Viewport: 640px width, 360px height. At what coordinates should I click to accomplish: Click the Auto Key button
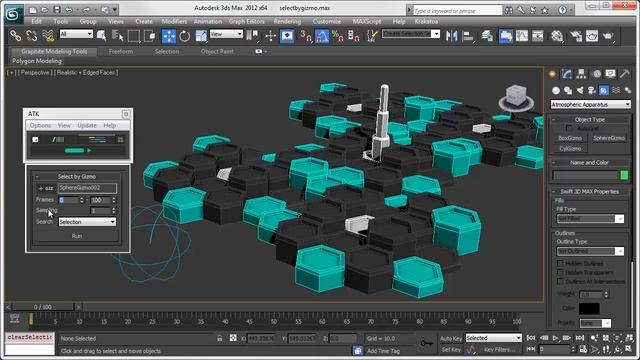coord(451,338)
